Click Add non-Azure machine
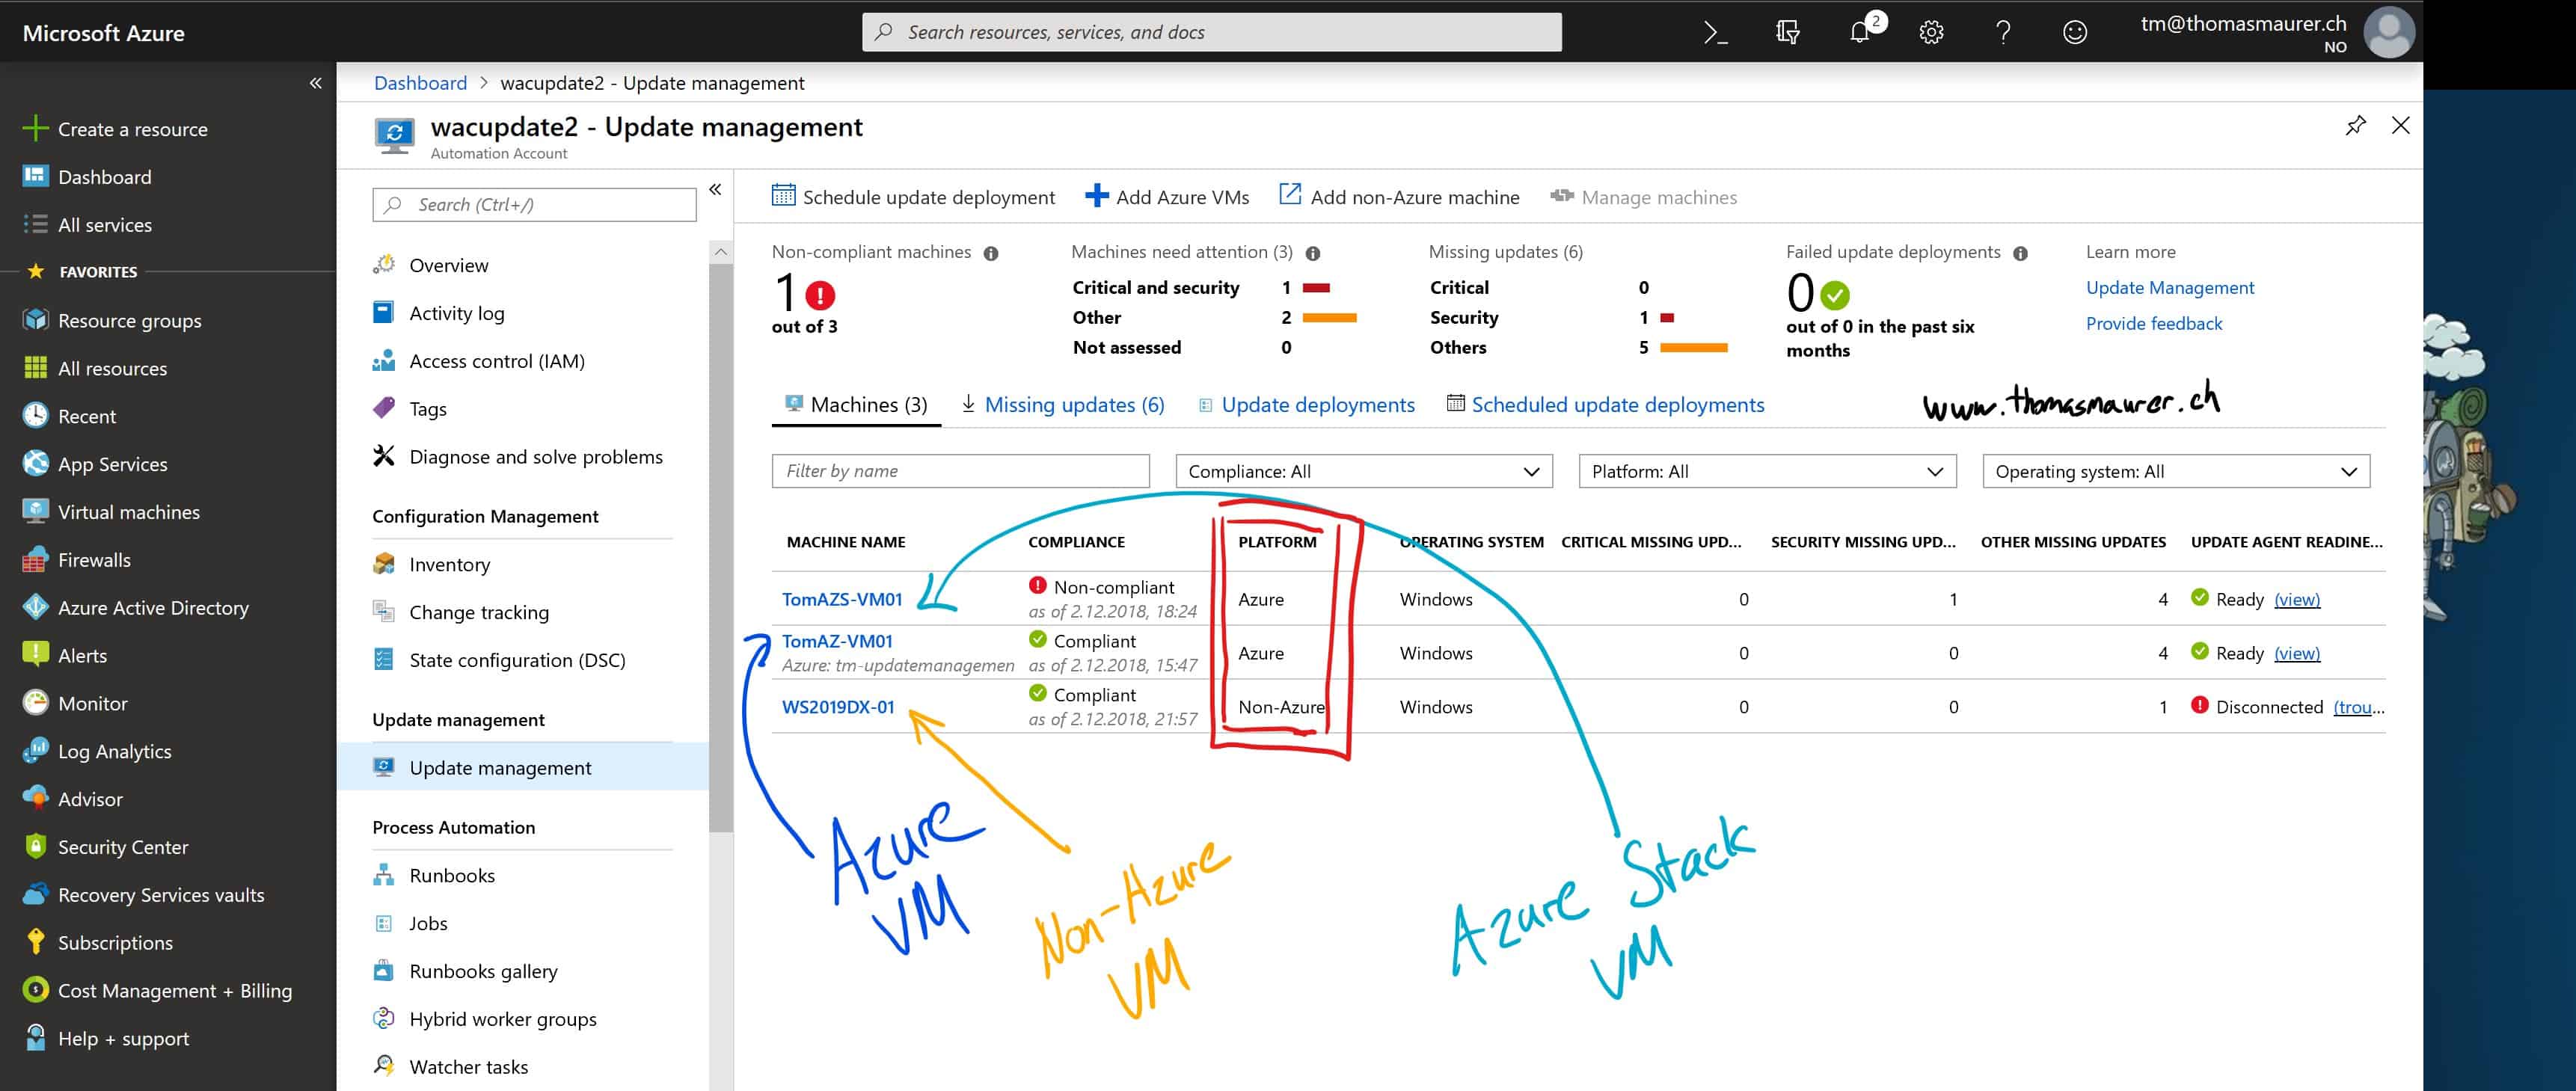This screenshot has height=1091, width=2576. pos(1400,197)
